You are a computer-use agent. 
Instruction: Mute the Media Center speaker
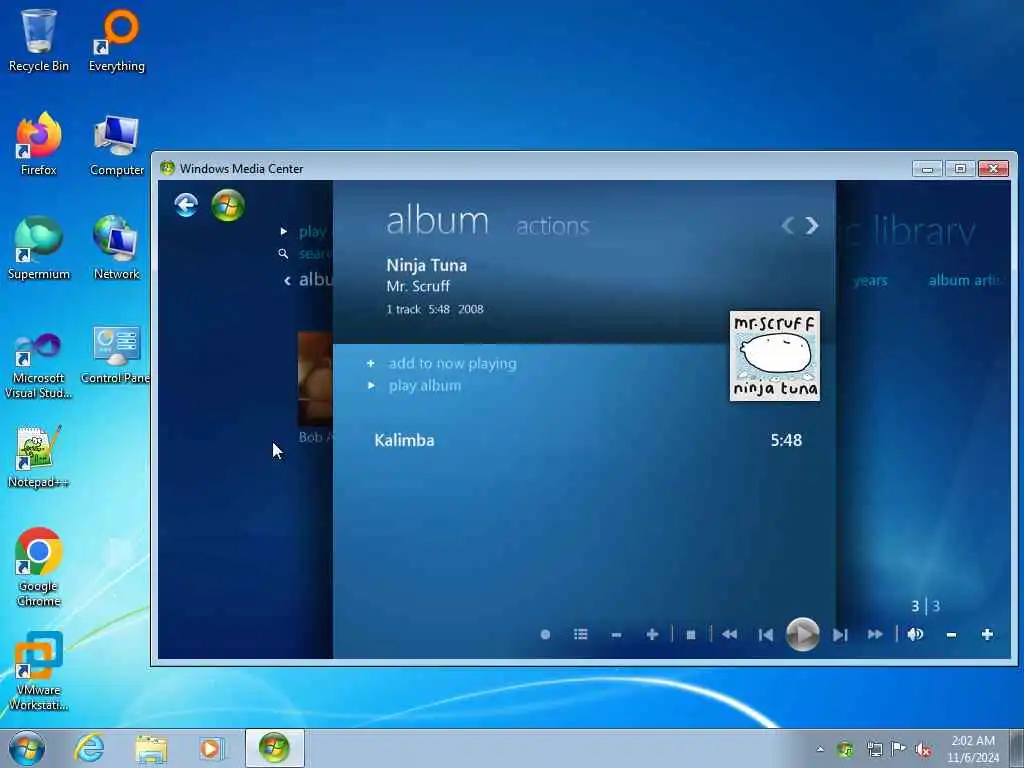[915, 634]
